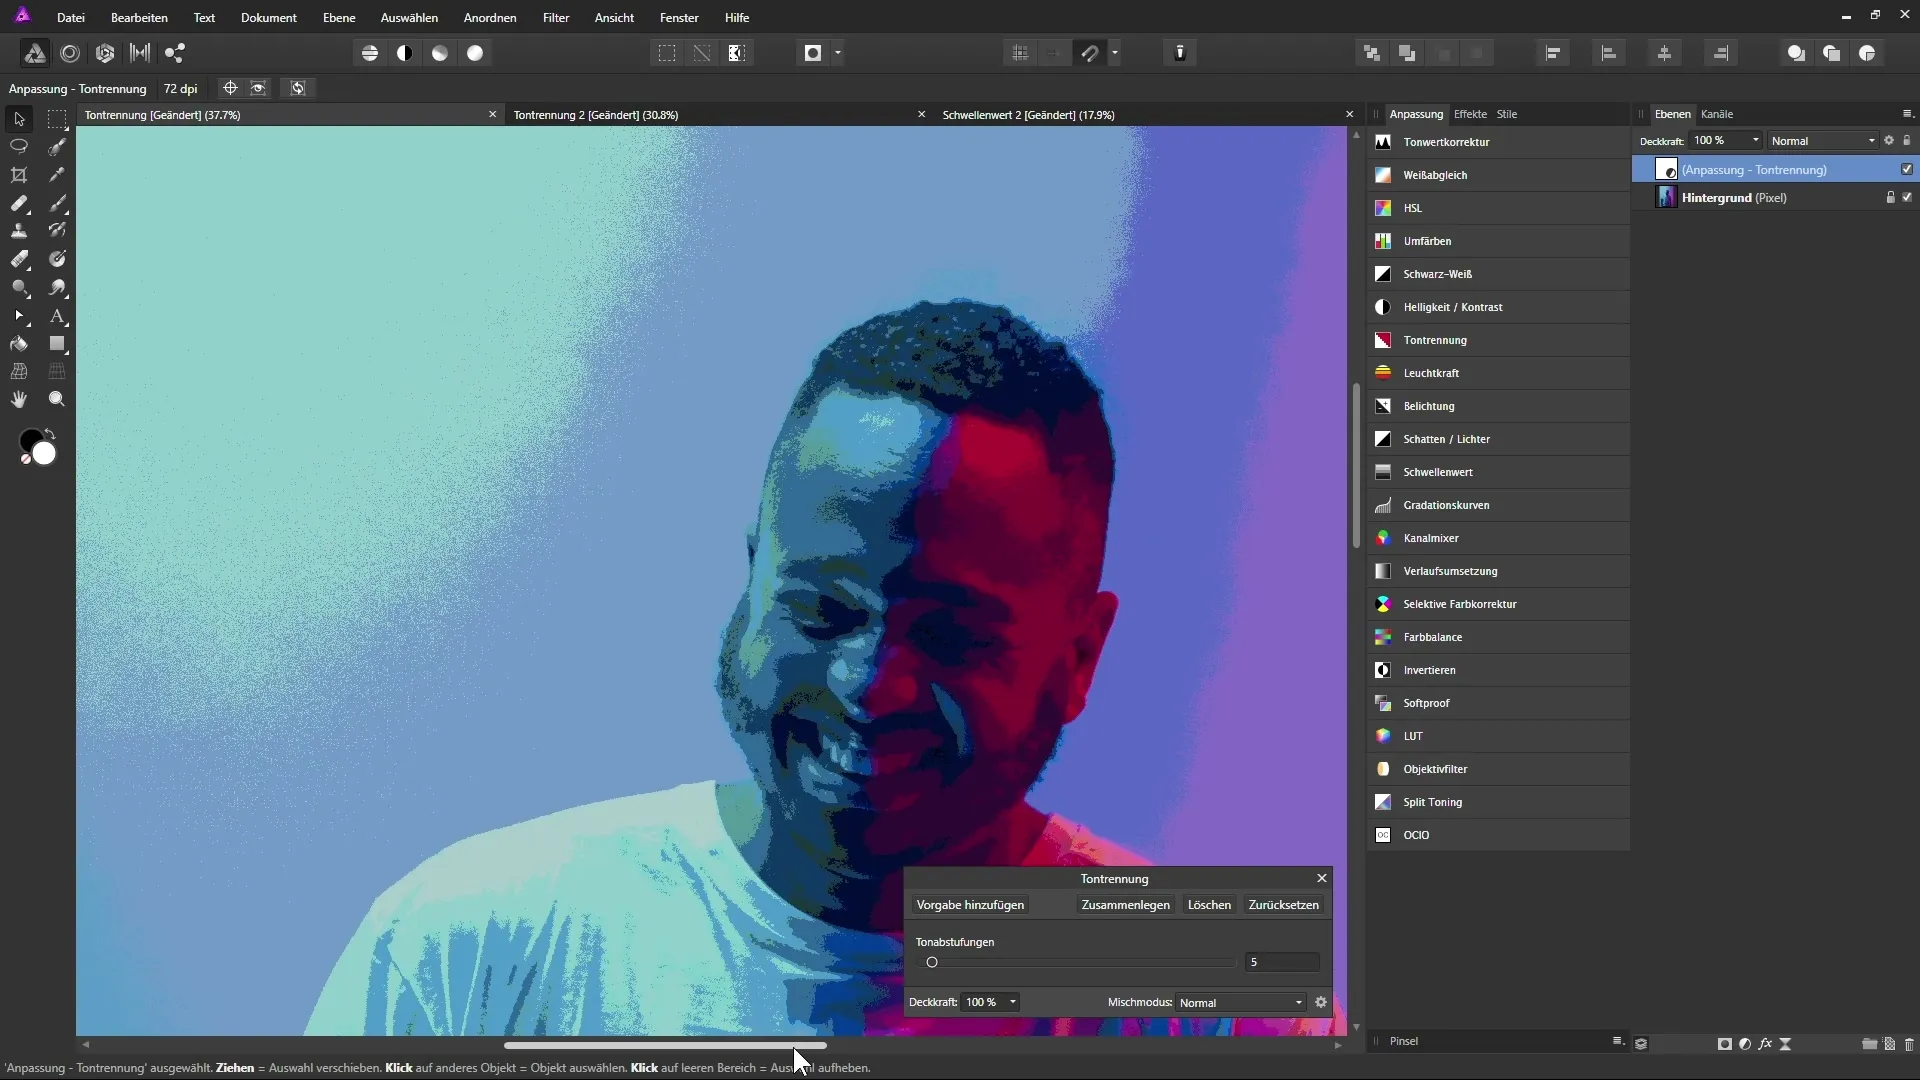This screenshot has width=1920, height=1080.
Task: Toggle visibility of Hintergrund layer
Action: (1907, 197)
